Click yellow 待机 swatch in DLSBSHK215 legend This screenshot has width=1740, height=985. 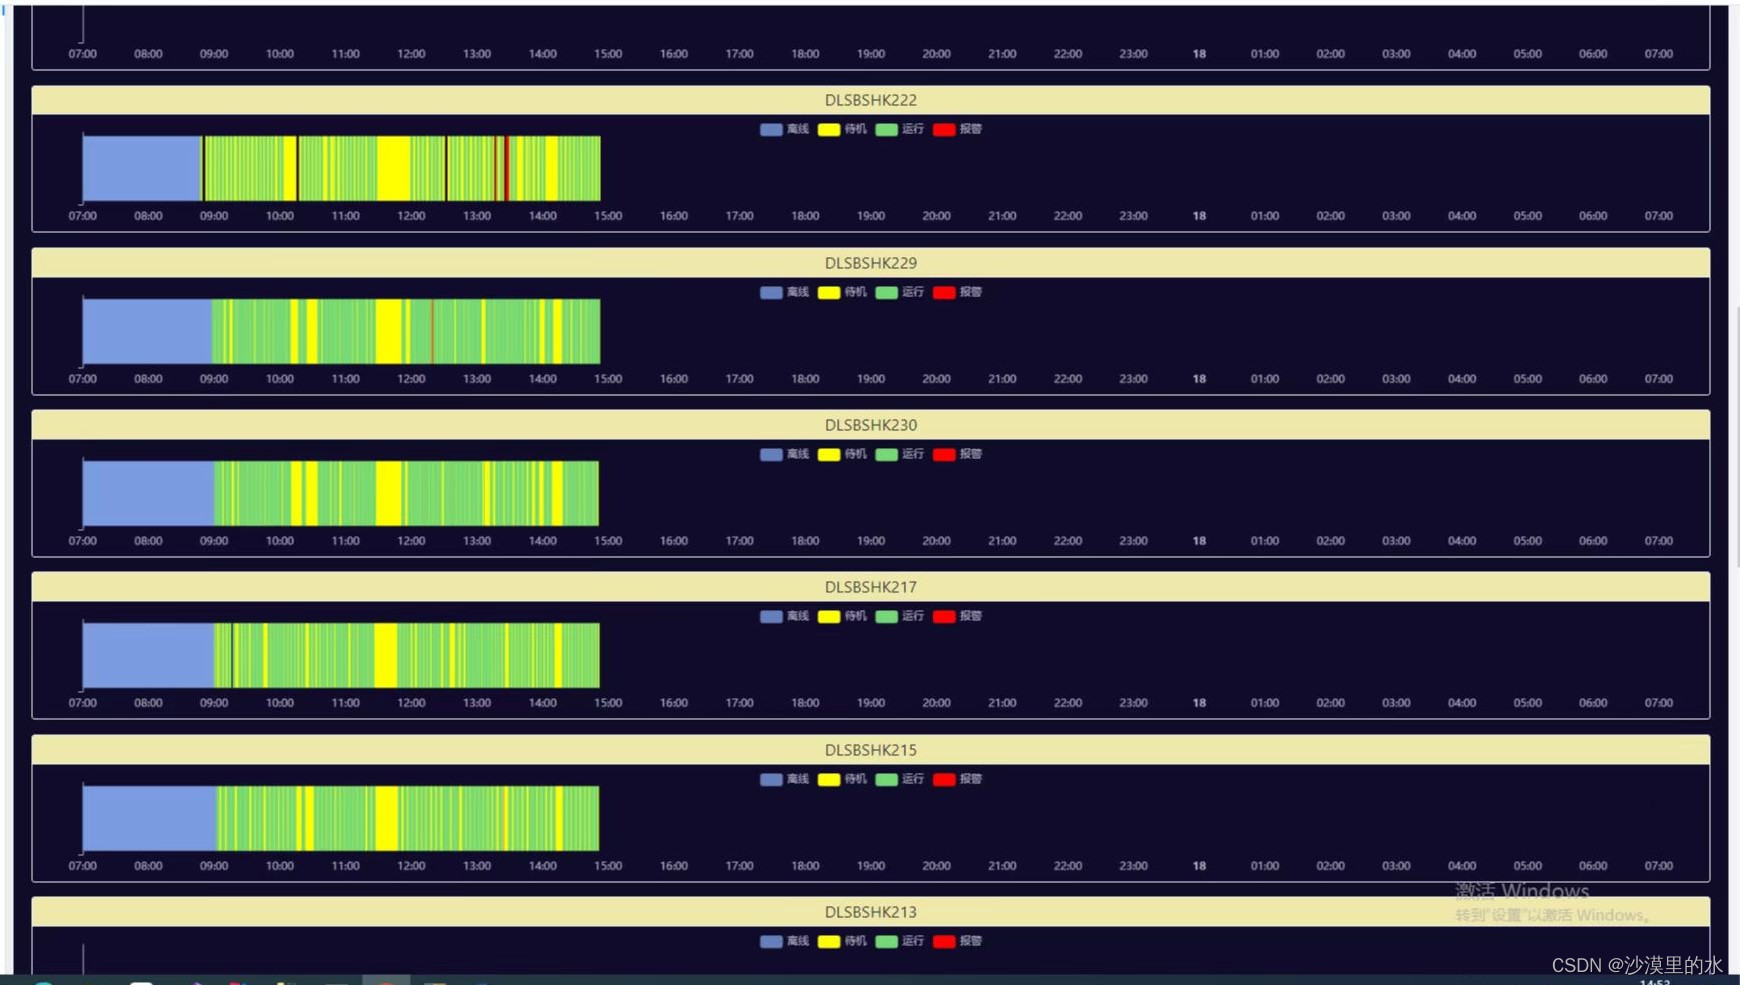[829, 779]
